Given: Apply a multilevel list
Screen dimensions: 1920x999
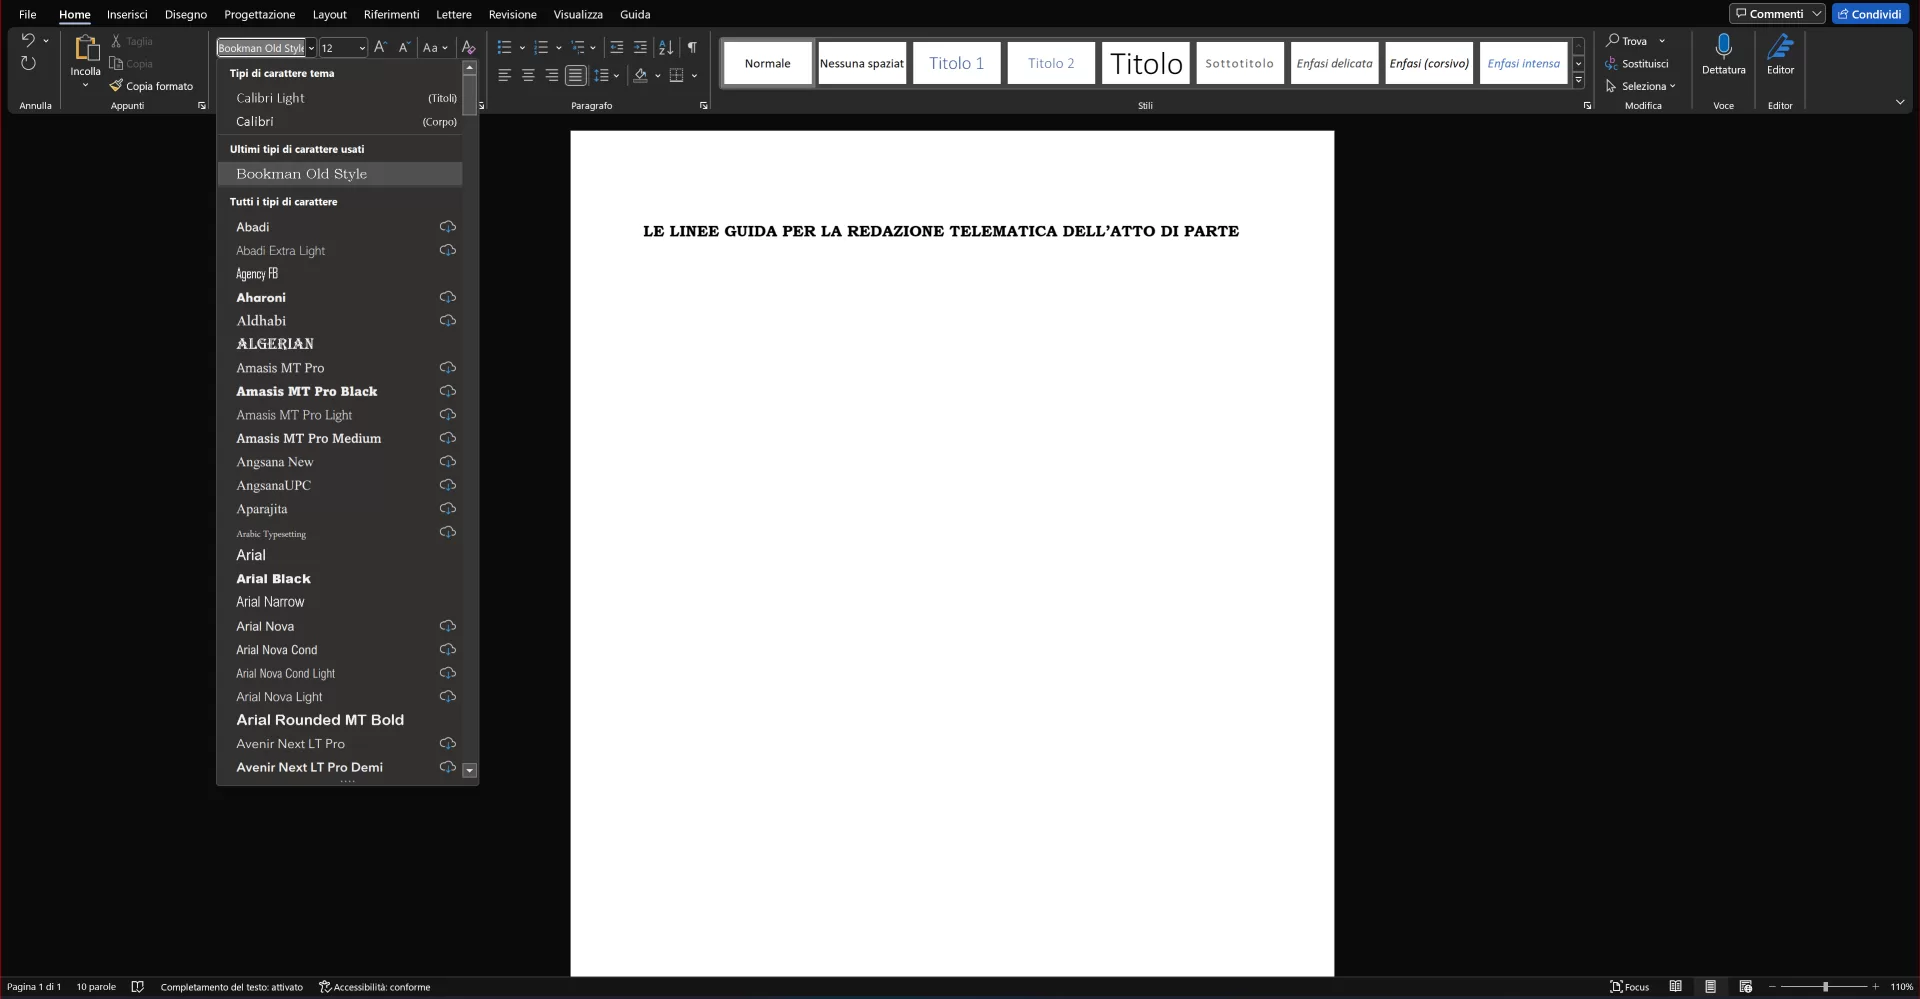Looking at the screenshot, I should tap(578, 47).
